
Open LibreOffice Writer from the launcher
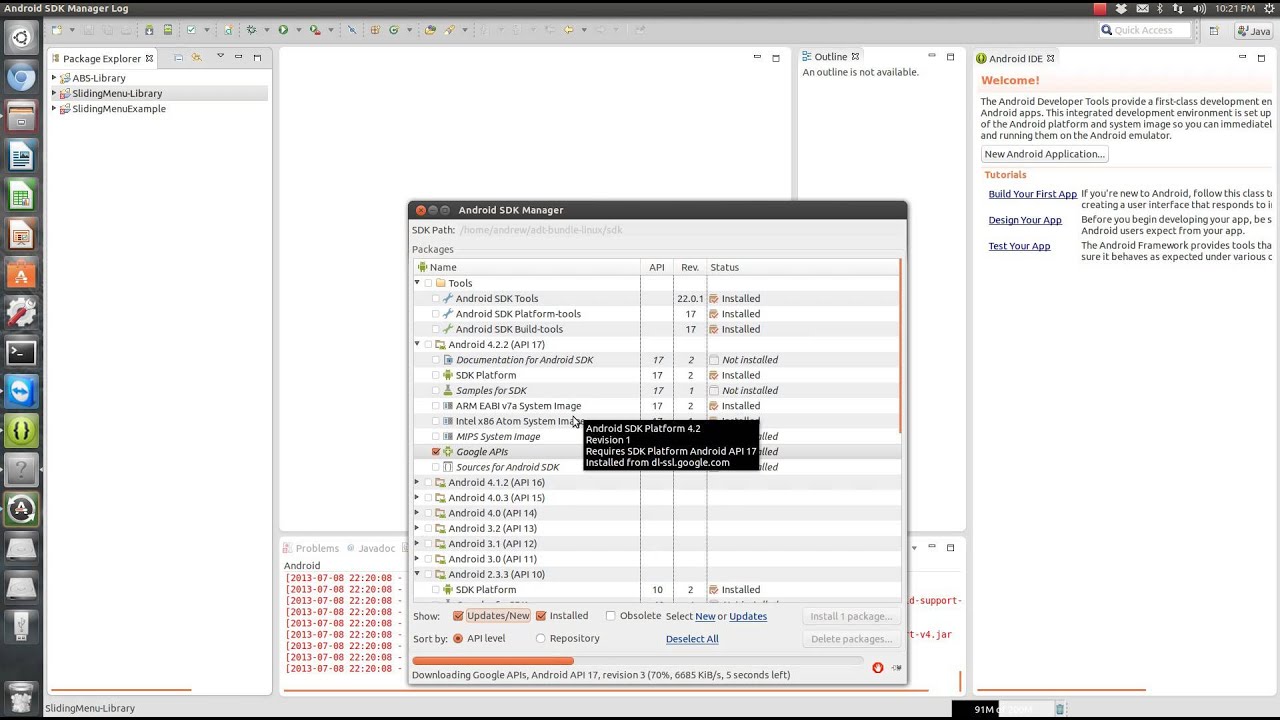point(21,156)
